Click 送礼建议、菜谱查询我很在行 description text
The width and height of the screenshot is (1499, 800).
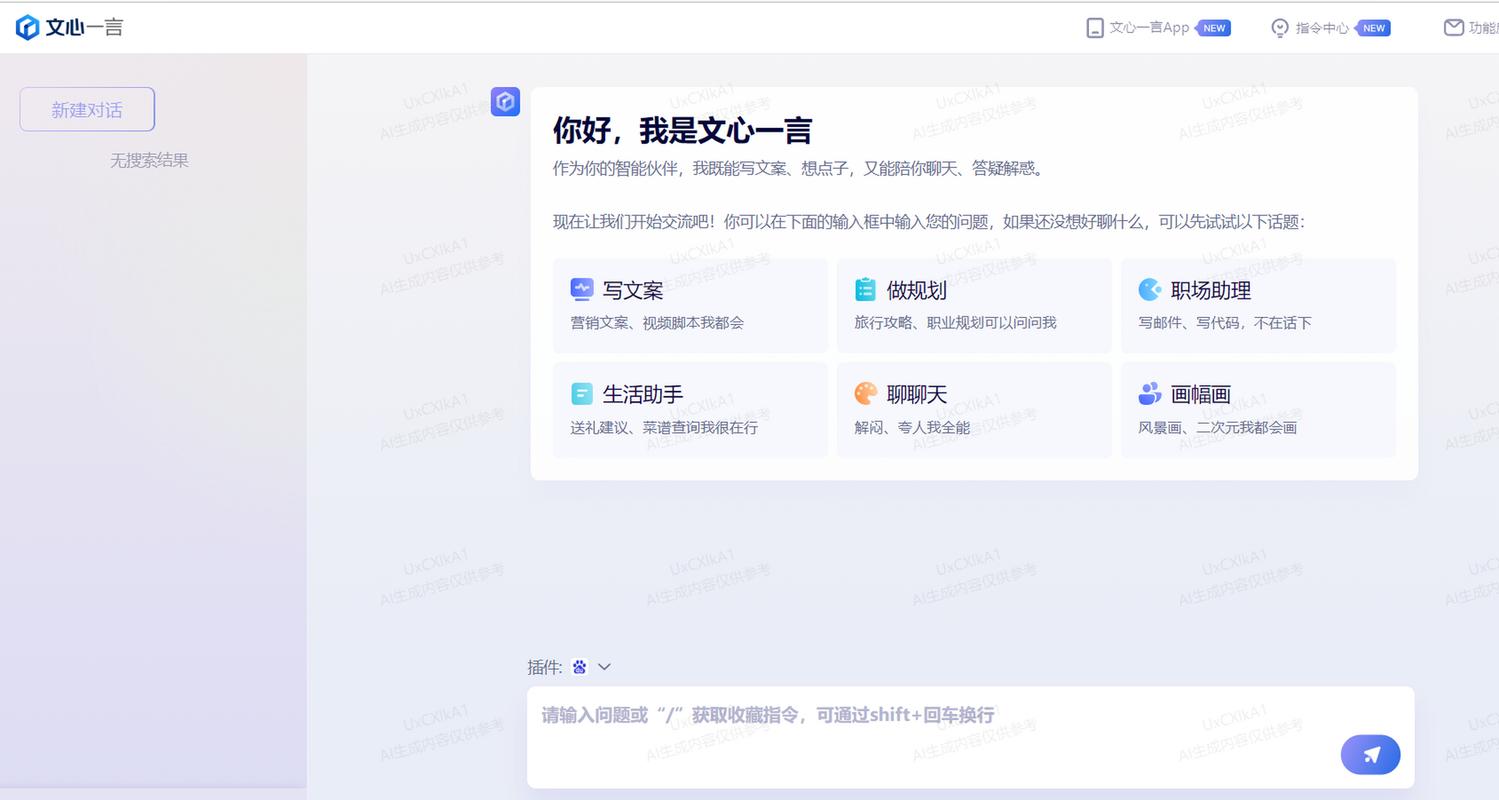click(664, 428)
